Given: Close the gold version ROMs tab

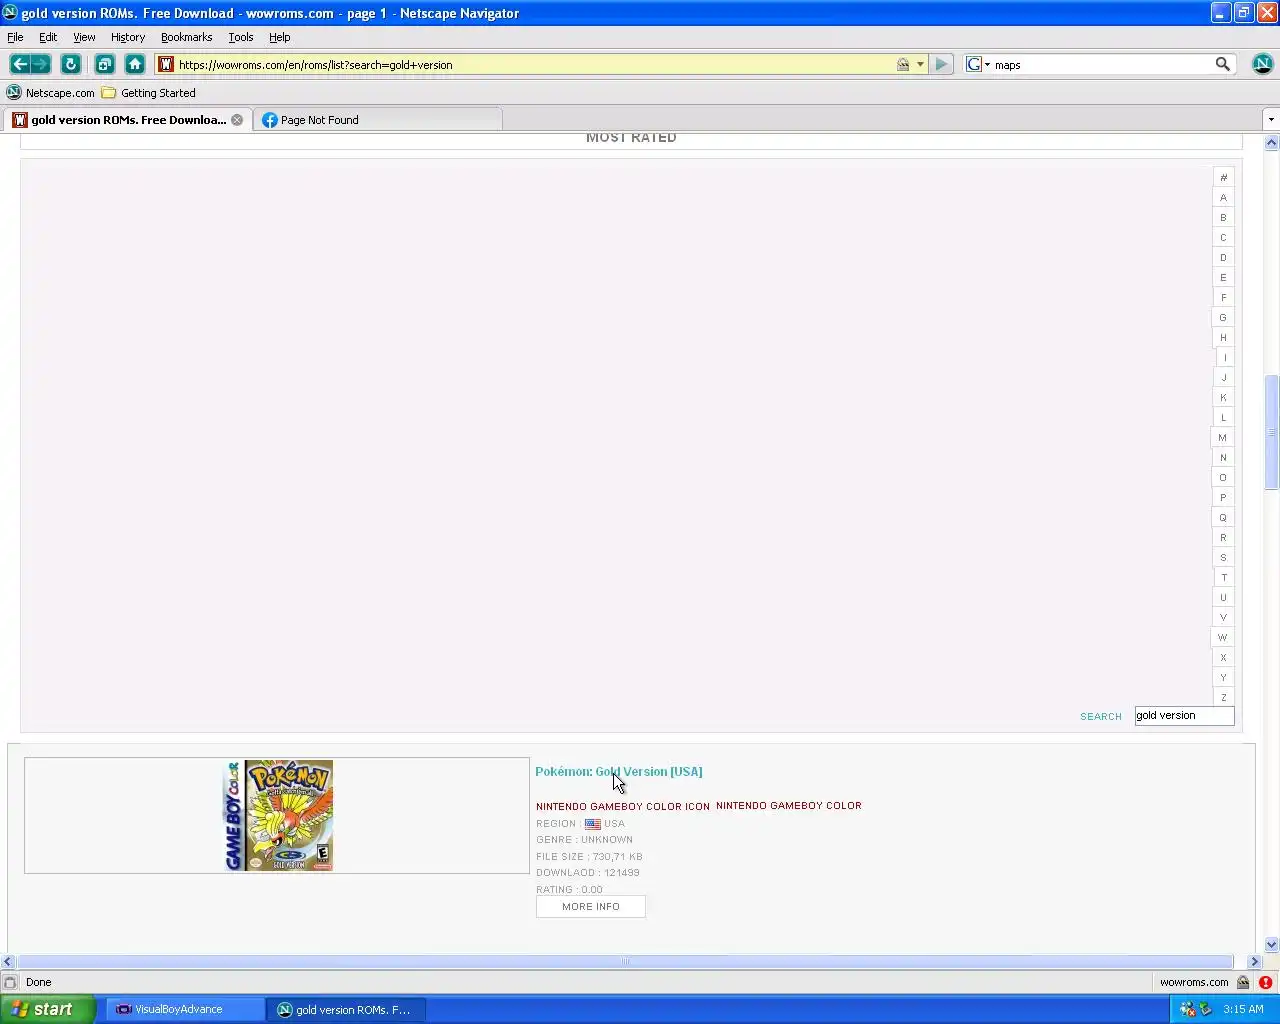Looking at the screenshot, I should (x=237, y=120).
